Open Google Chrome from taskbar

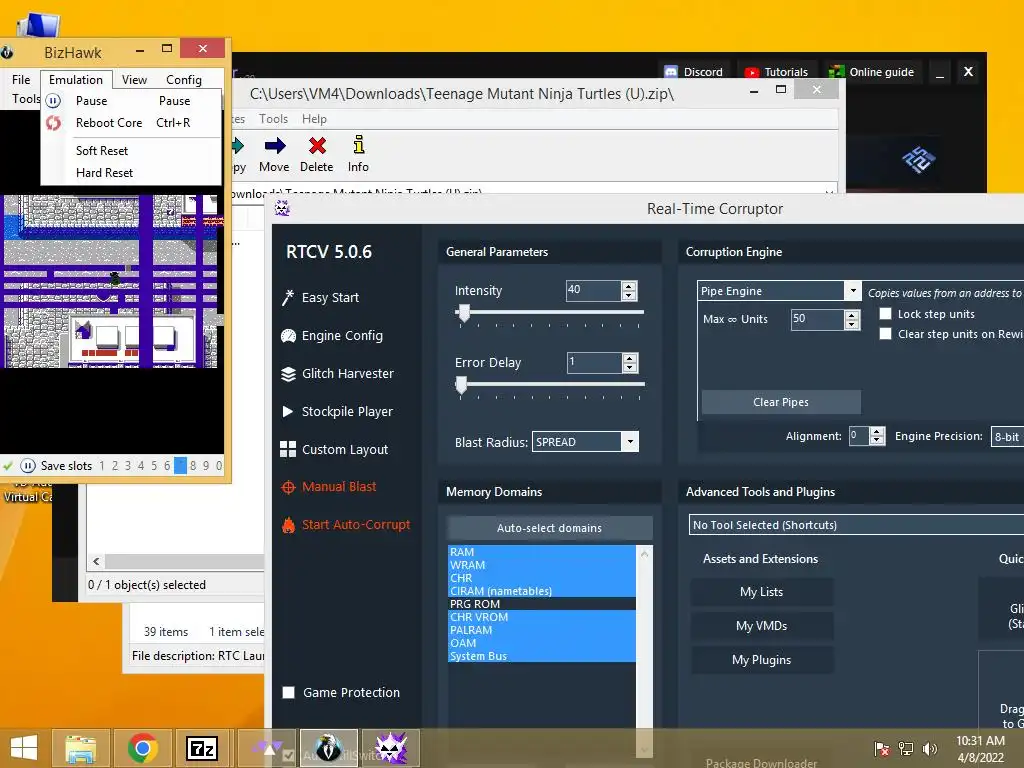tap(142, 748)
